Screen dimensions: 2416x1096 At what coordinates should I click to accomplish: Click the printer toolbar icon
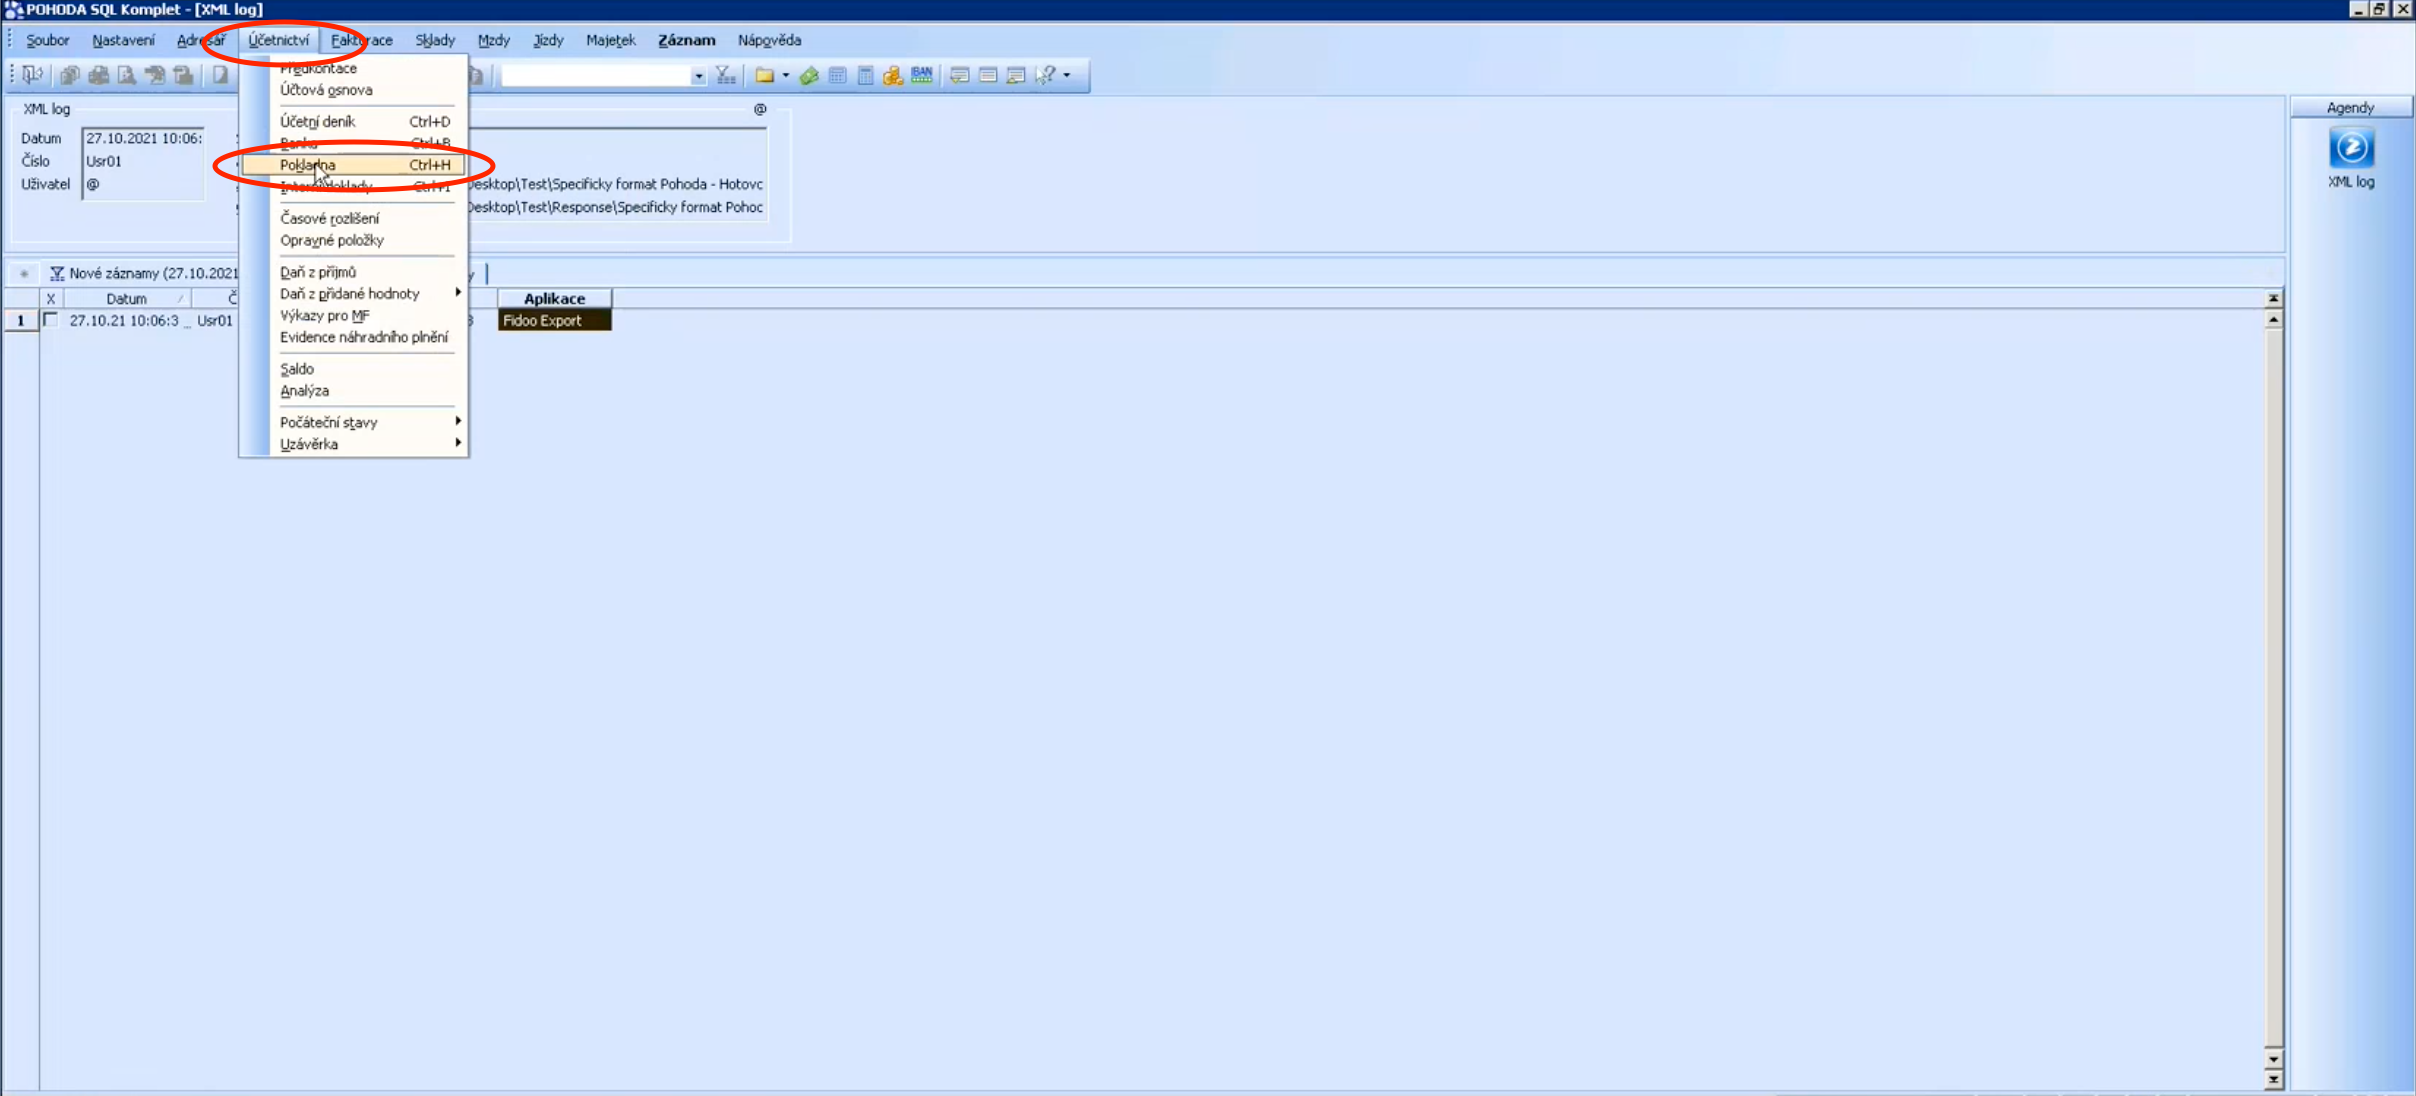[98, 75]
